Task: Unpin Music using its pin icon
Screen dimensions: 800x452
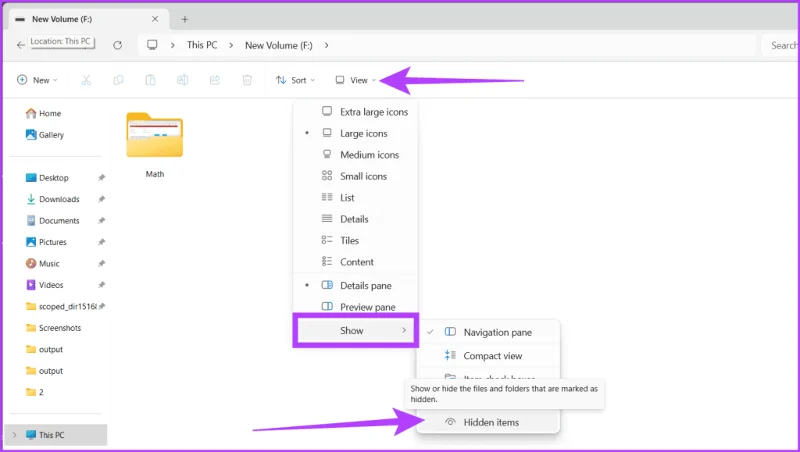Action: tap(102, 263)
